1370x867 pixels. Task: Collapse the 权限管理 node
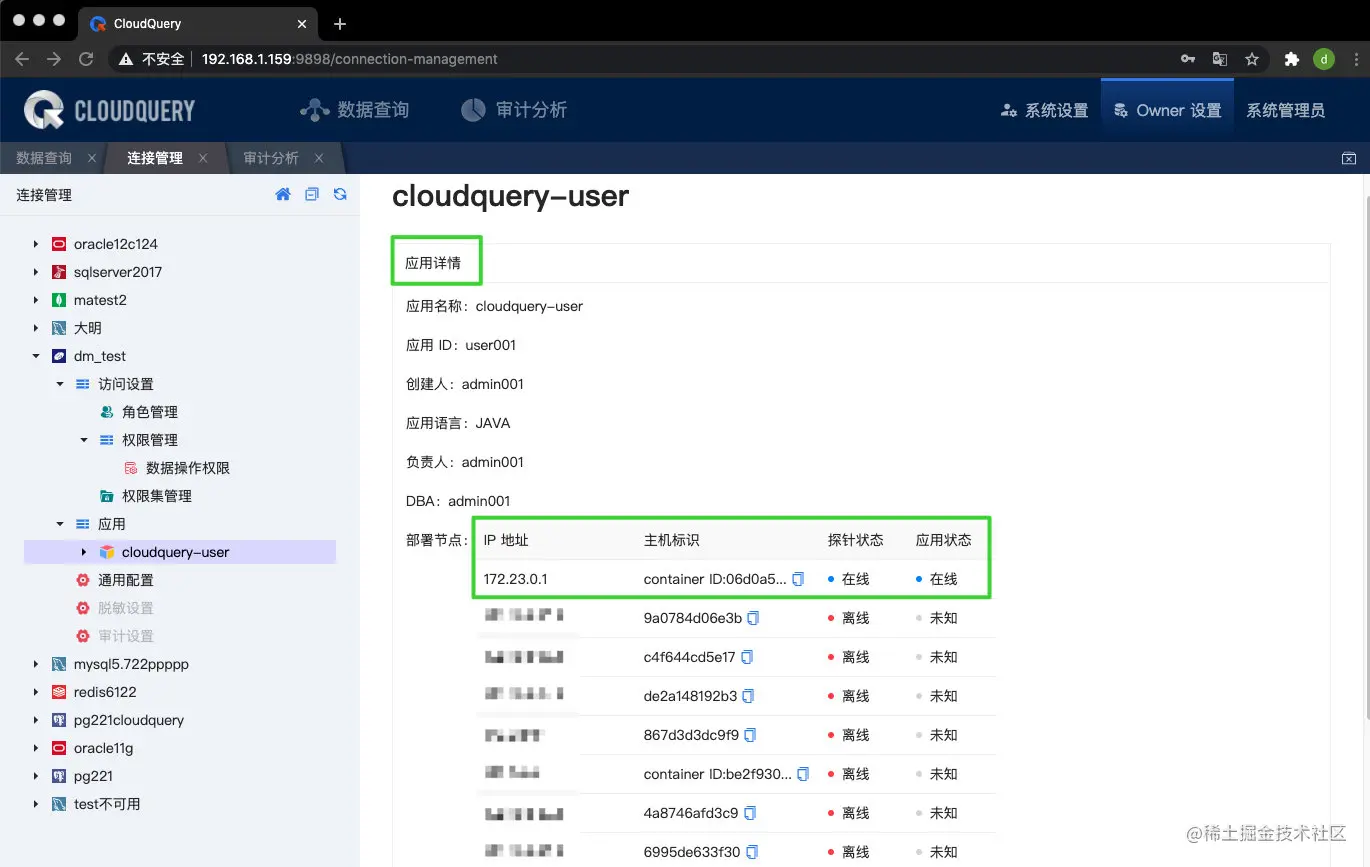point(84,440)
